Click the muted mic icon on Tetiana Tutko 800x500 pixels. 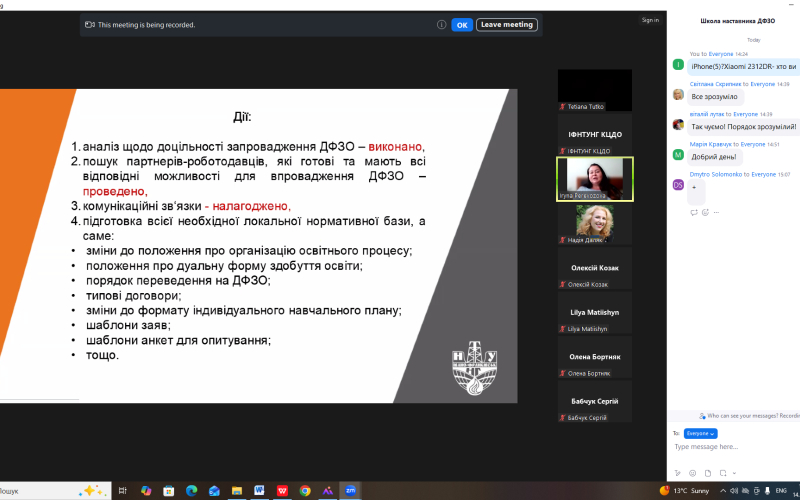click(x=563, y=107)
